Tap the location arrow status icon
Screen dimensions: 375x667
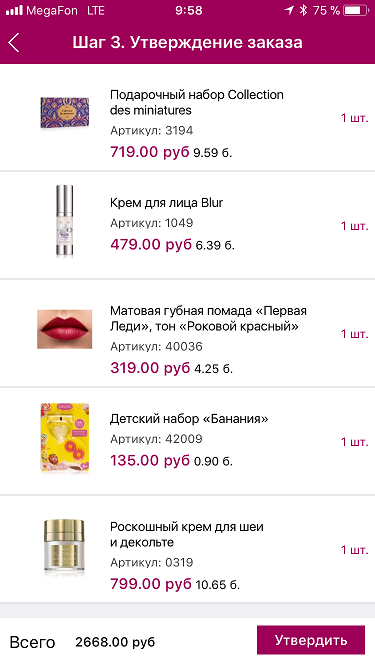click(289, 11)
